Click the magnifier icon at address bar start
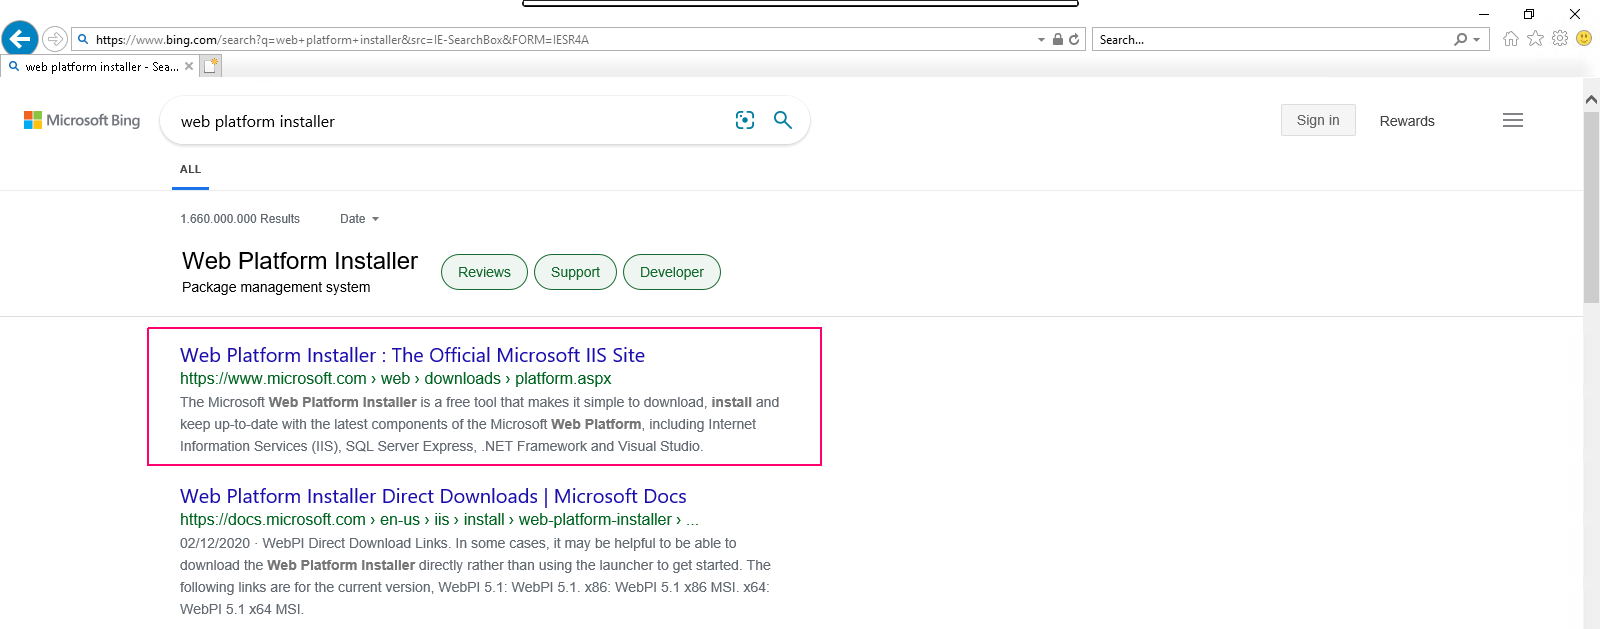 [x=83, y=39]
